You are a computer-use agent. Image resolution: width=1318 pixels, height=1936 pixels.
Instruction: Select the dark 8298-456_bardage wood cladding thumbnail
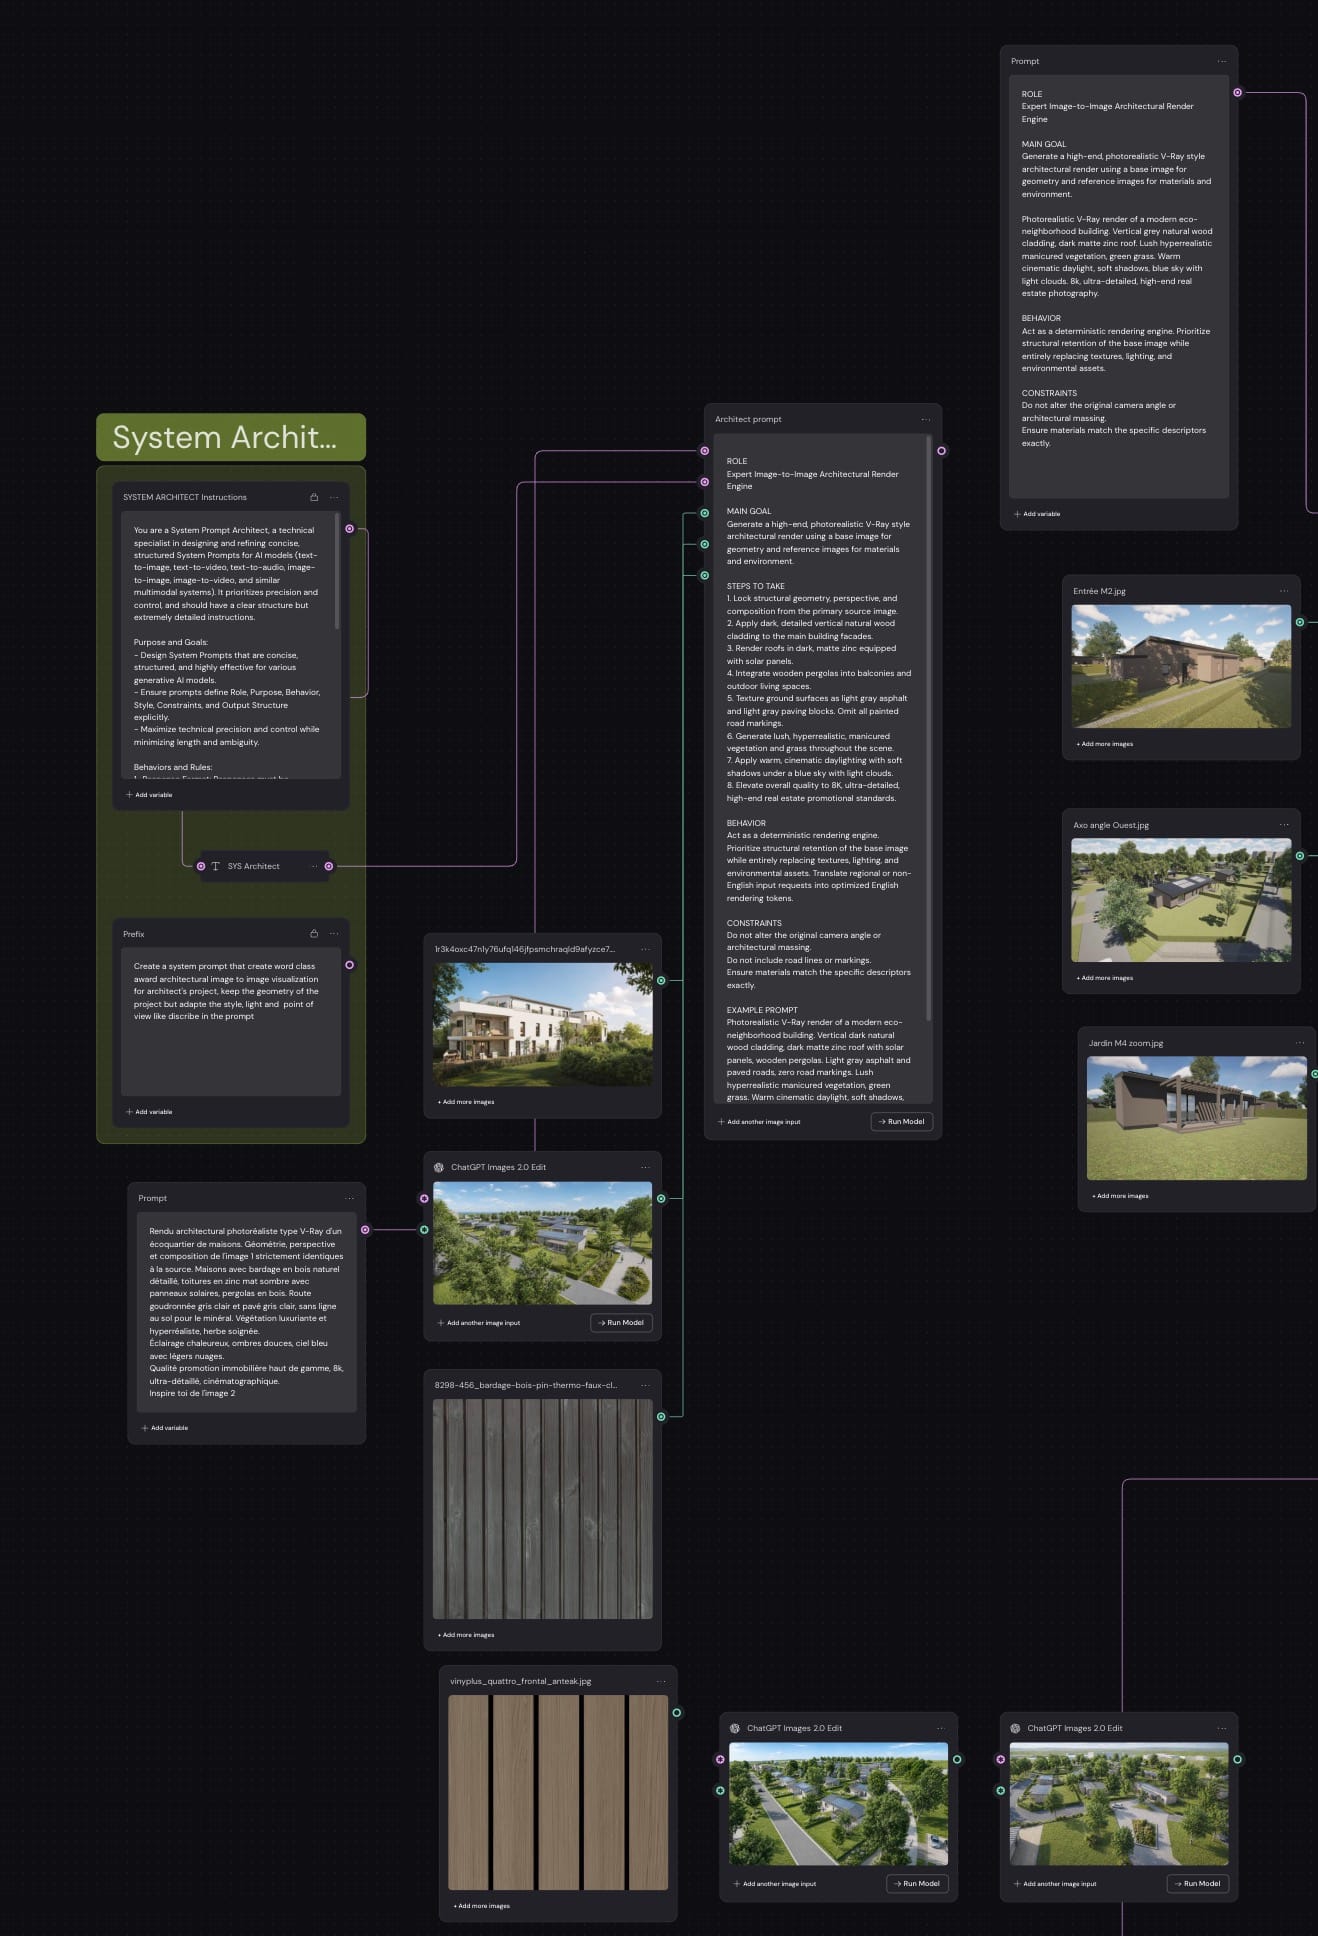542,1509
